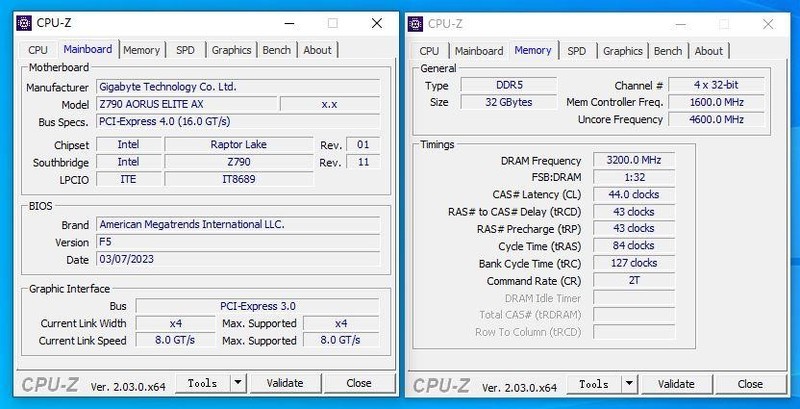Click CAS# Latency 44.0 clocks field
This screenshot has height=409, width=800.
click(634, 194)
